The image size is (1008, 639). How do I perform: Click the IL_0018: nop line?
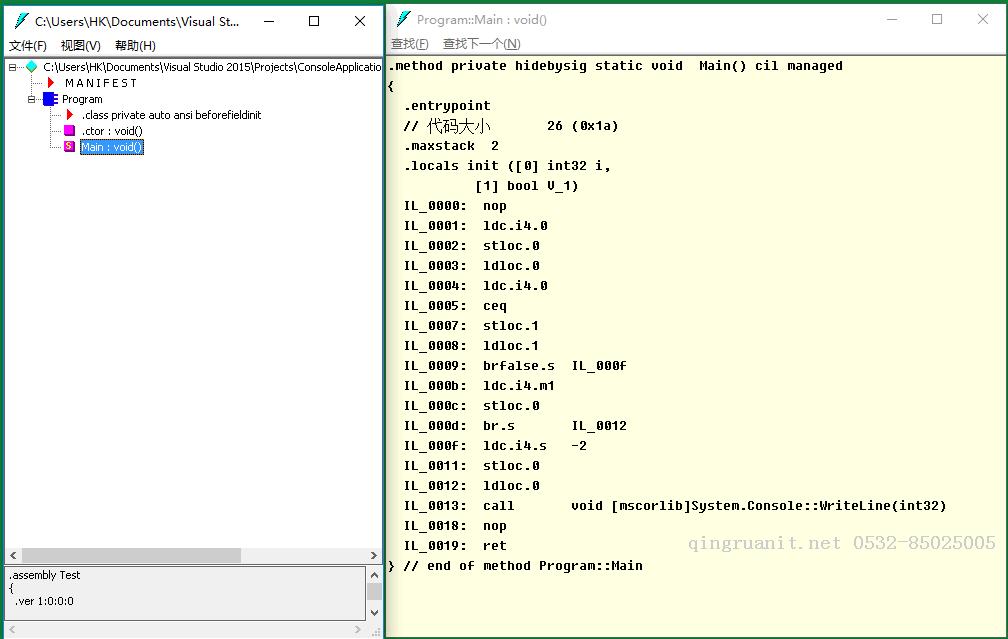[455, 526]
